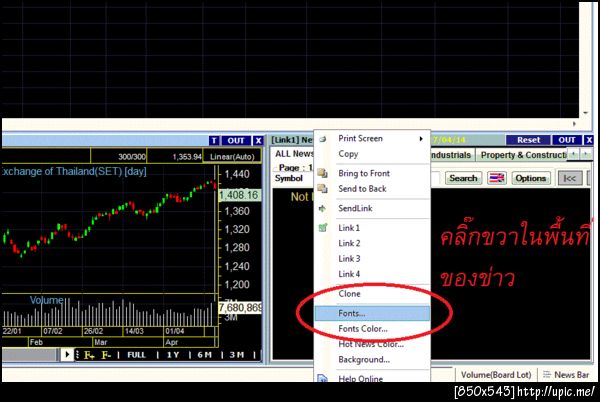Click SendLink arrow icon

coord(323,208)
